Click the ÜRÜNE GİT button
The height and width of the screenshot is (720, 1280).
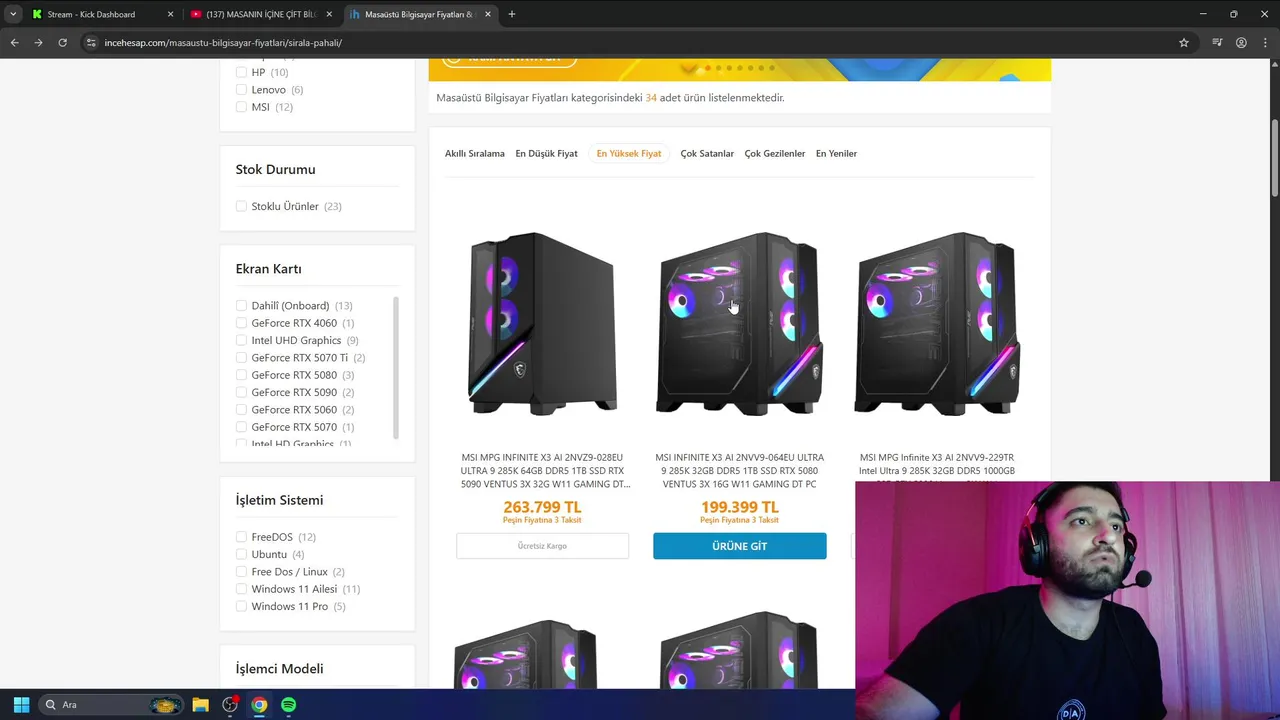tap(740, 546)
